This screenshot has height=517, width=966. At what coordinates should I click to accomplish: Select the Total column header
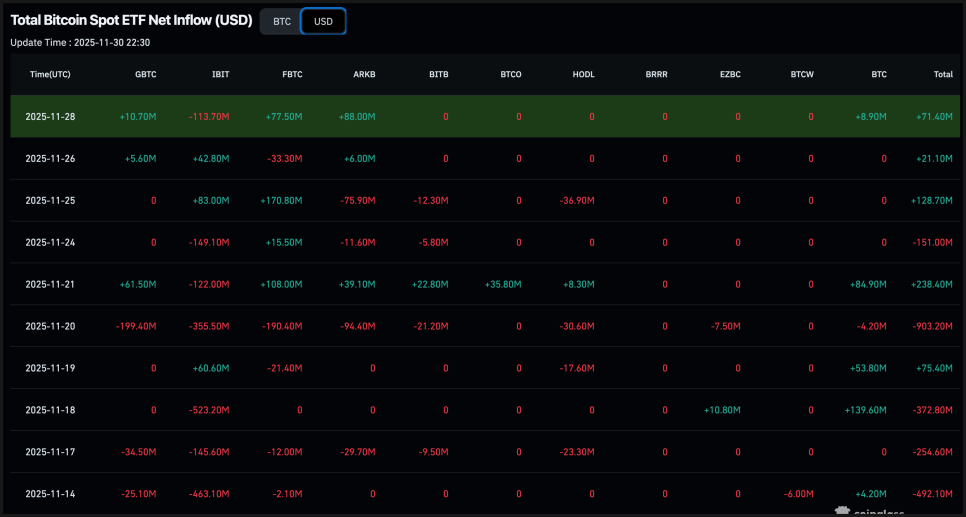(x=942, y=75)
